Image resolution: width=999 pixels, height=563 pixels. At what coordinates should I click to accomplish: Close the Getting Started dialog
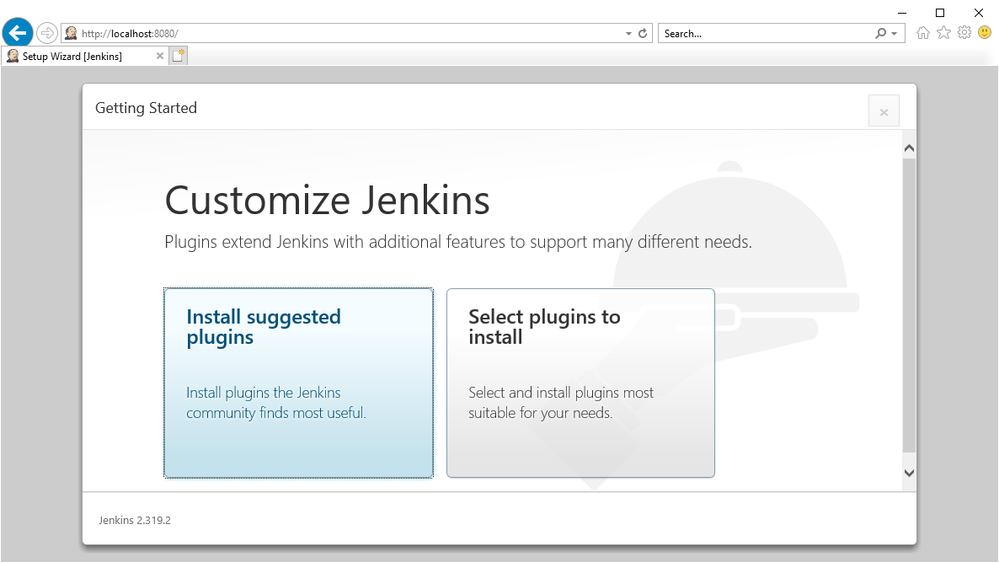pos(884,111)
